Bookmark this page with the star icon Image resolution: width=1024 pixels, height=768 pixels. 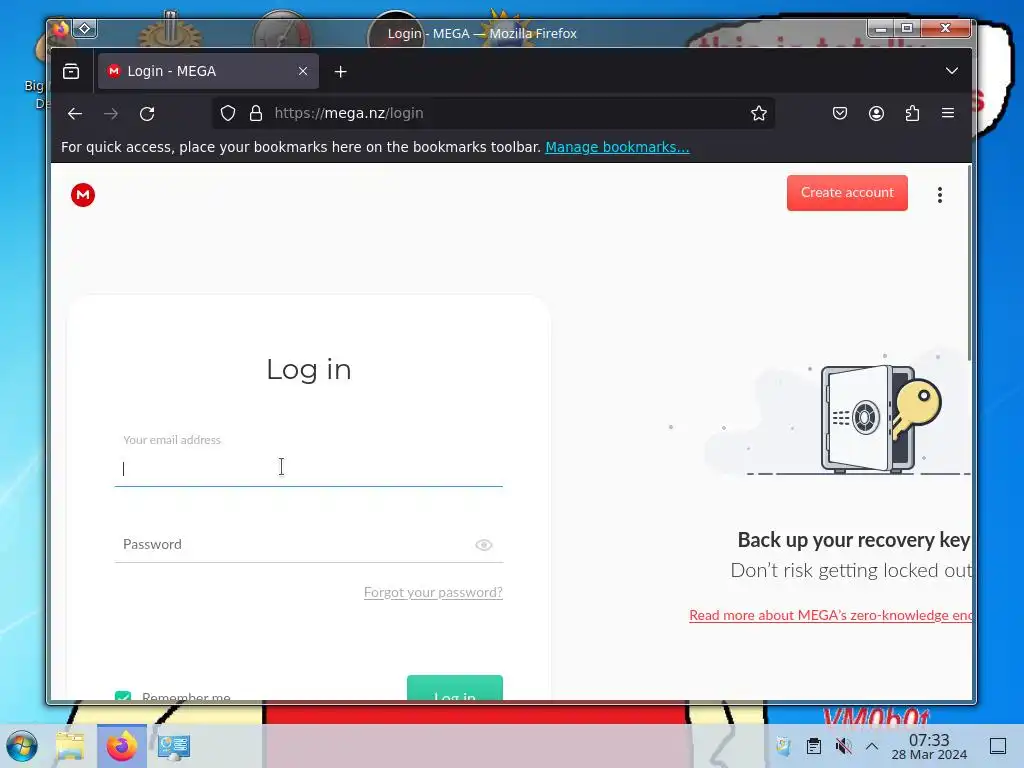click(758, 114)
